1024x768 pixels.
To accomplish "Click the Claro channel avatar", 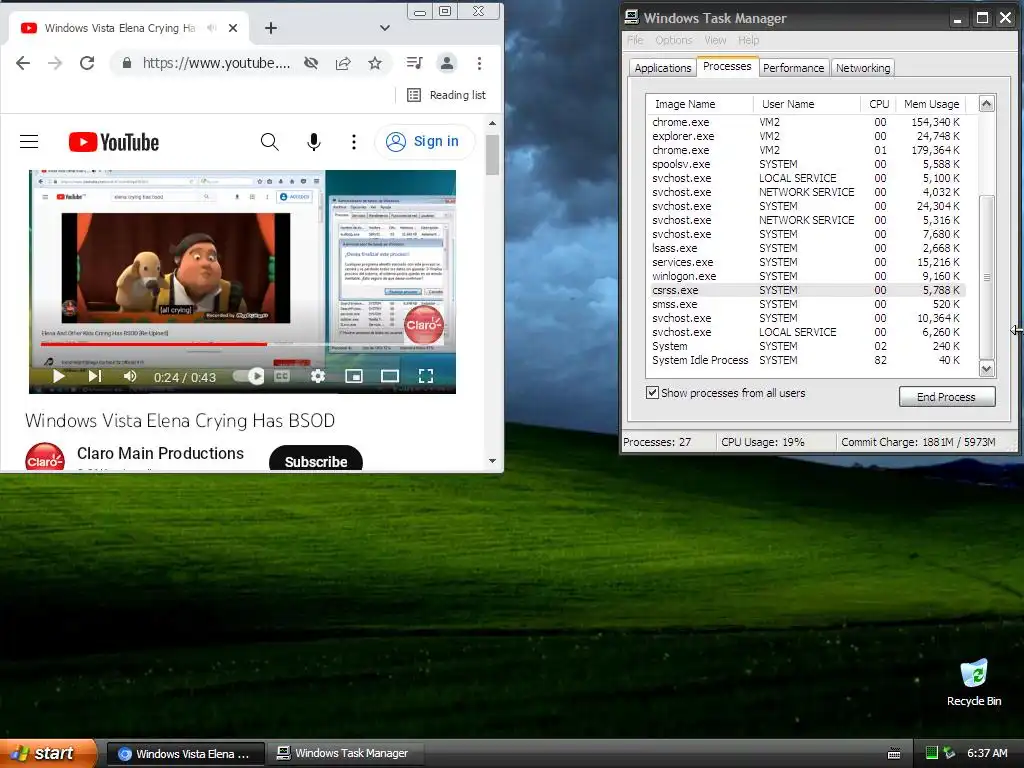I will [x=45, y=457].
